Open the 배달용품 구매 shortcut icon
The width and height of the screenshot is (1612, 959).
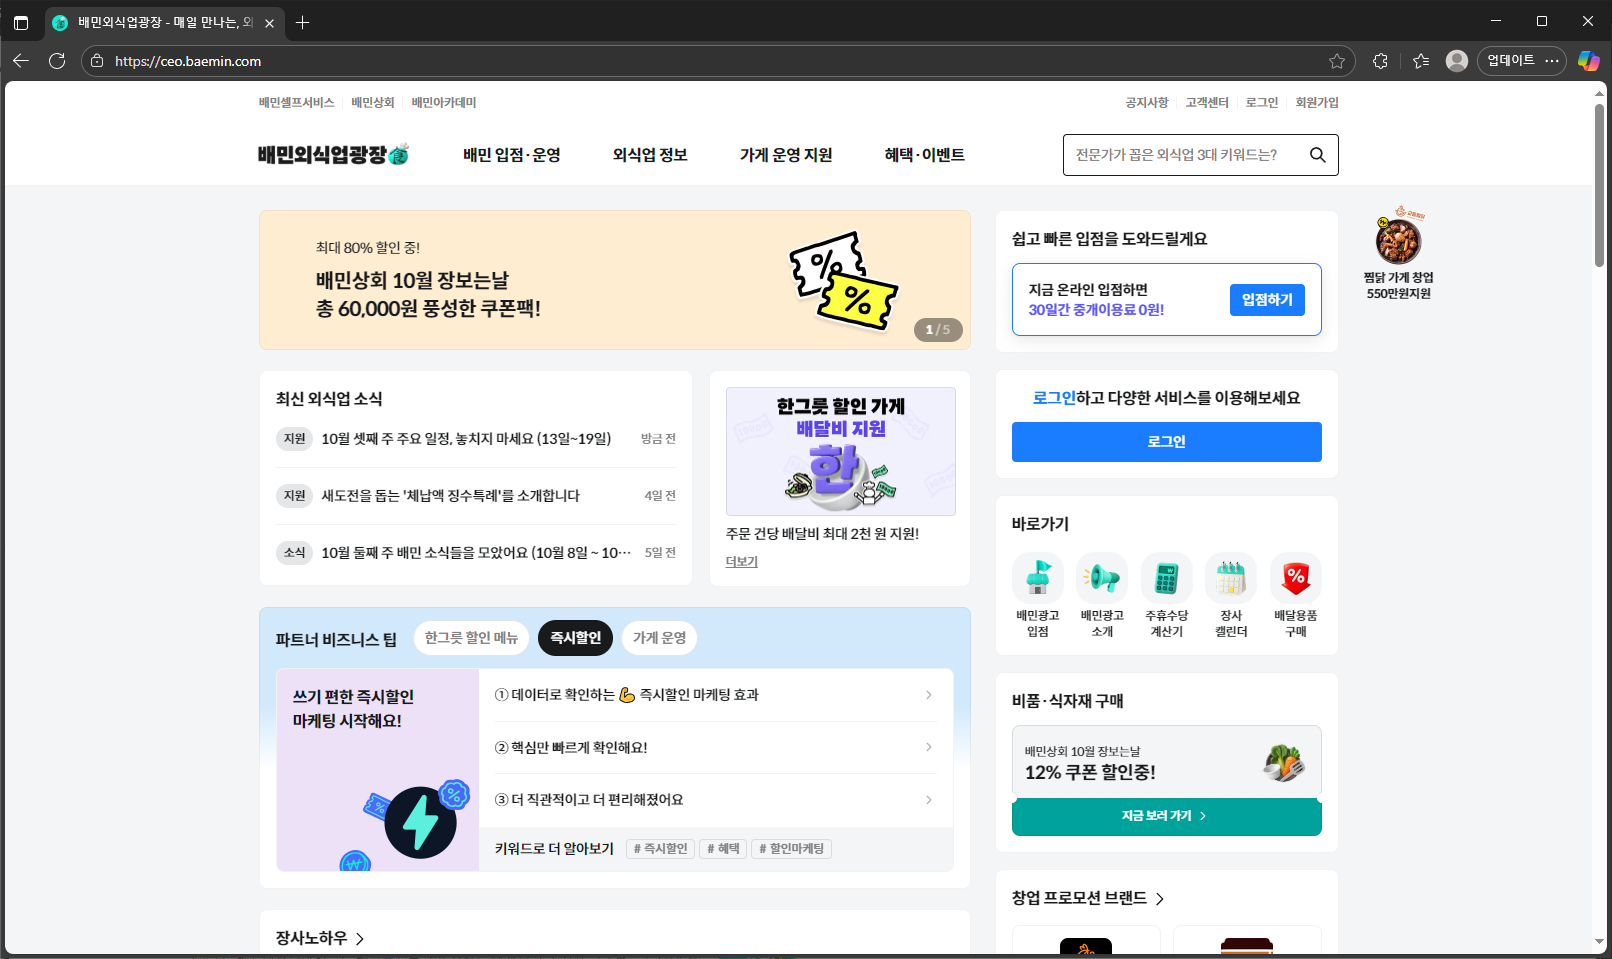point(1295,578)
